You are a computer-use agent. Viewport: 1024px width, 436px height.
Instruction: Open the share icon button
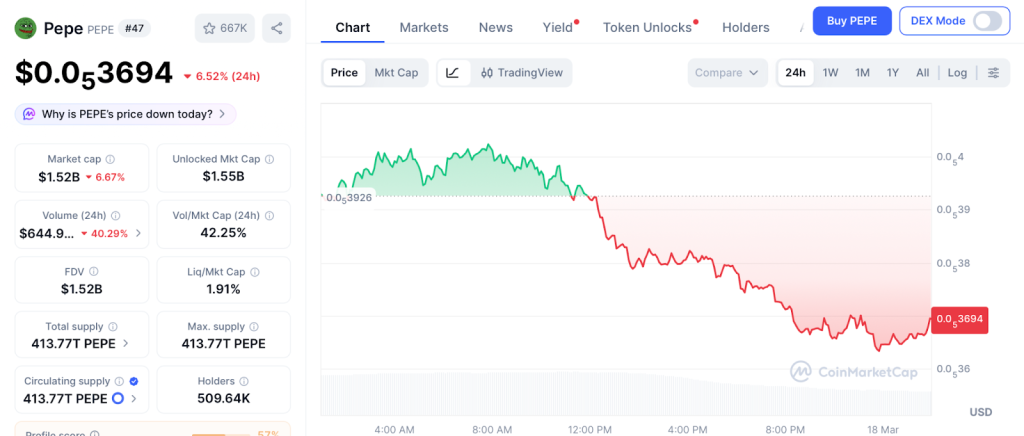tap(276, 28)
